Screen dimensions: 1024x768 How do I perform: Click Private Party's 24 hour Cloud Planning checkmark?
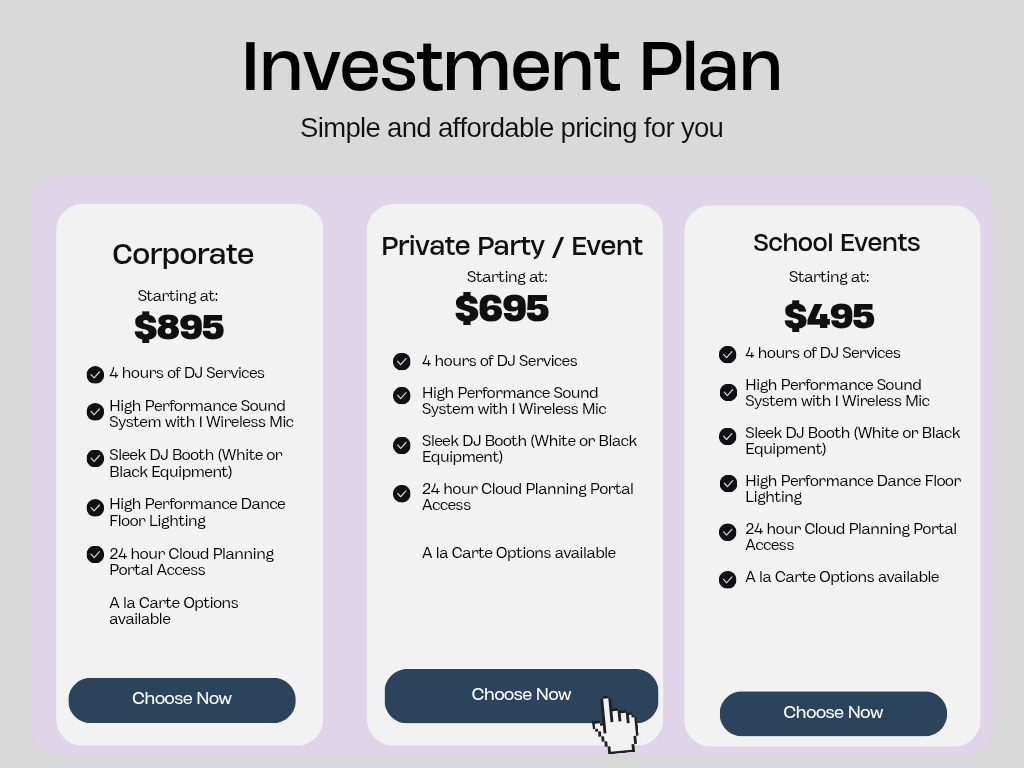click(402, 493)
